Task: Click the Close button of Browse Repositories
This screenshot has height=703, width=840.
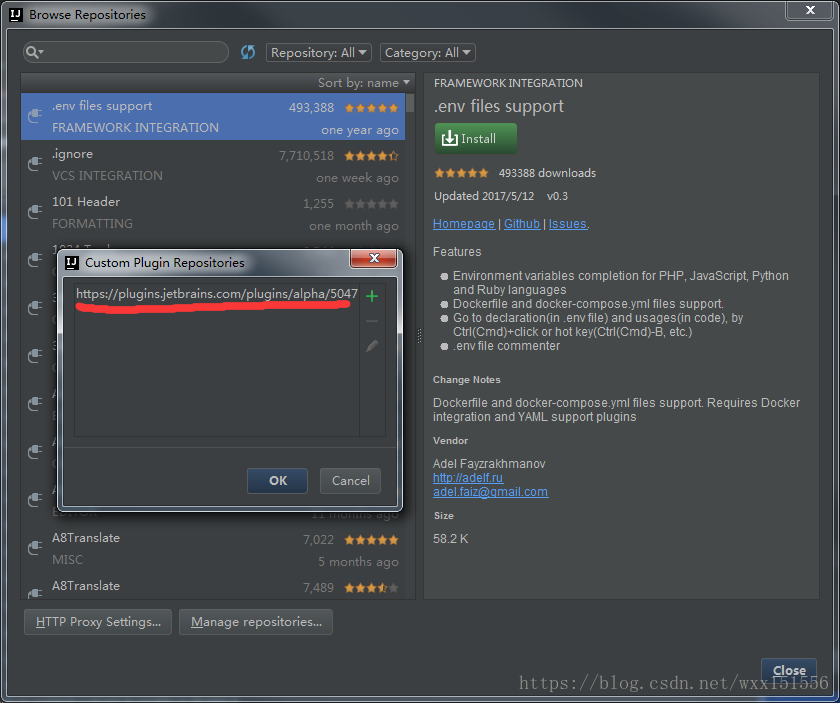Action: 789,670
